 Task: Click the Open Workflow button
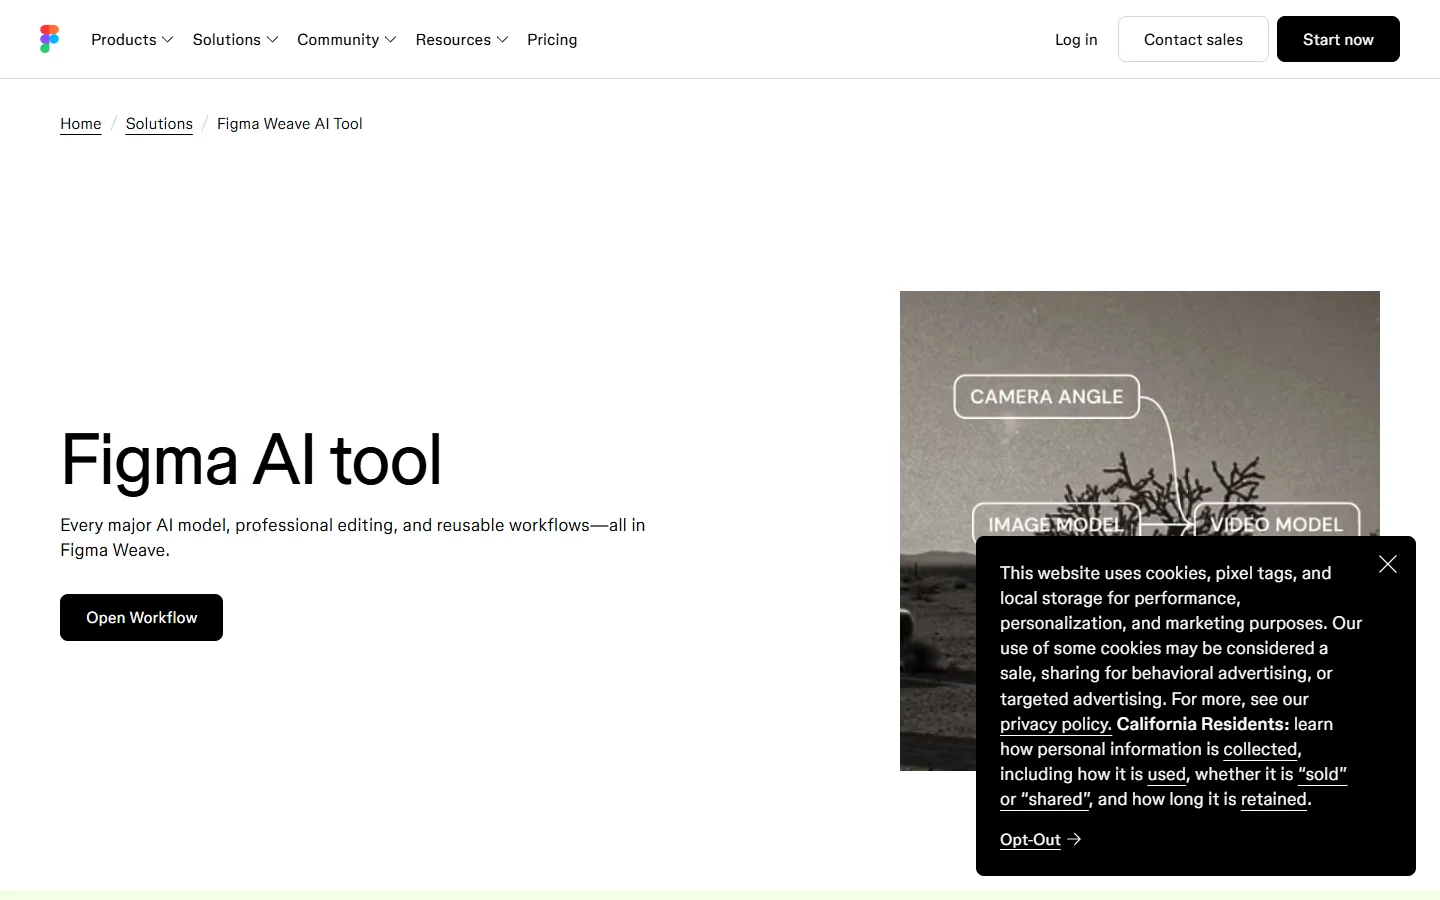click(141, 617)
